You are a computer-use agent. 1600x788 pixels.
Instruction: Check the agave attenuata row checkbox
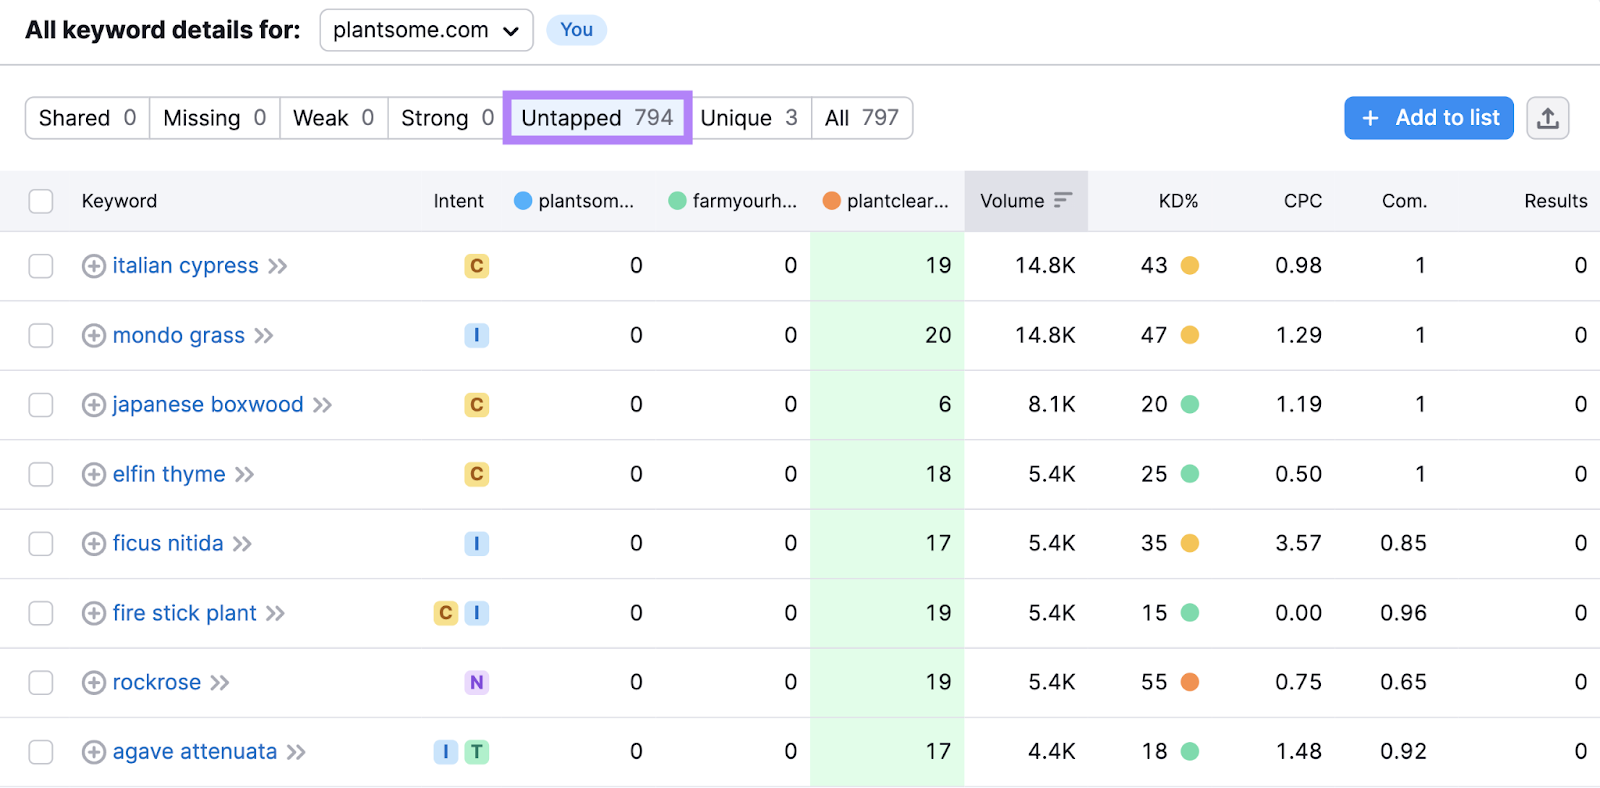click(x=41, y=752)
